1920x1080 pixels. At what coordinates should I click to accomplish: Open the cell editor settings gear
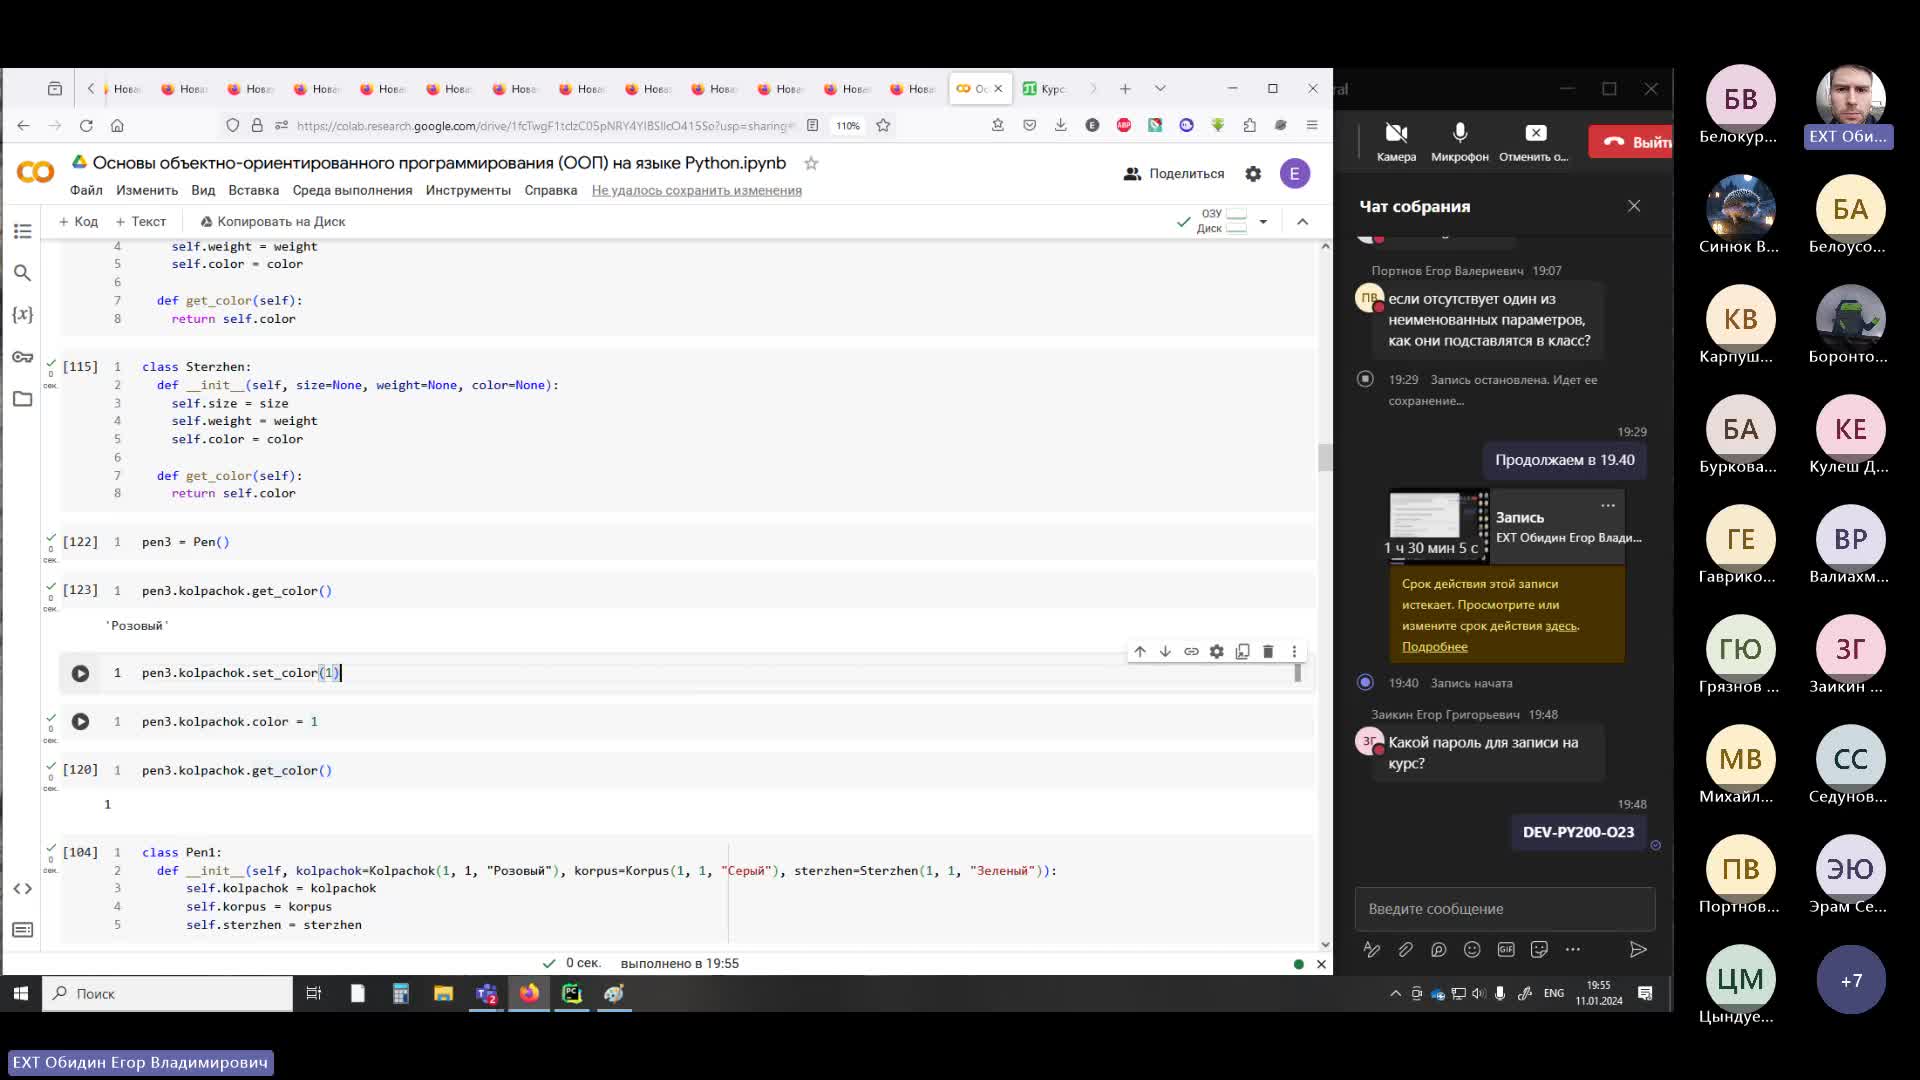tap(1216, 651)
